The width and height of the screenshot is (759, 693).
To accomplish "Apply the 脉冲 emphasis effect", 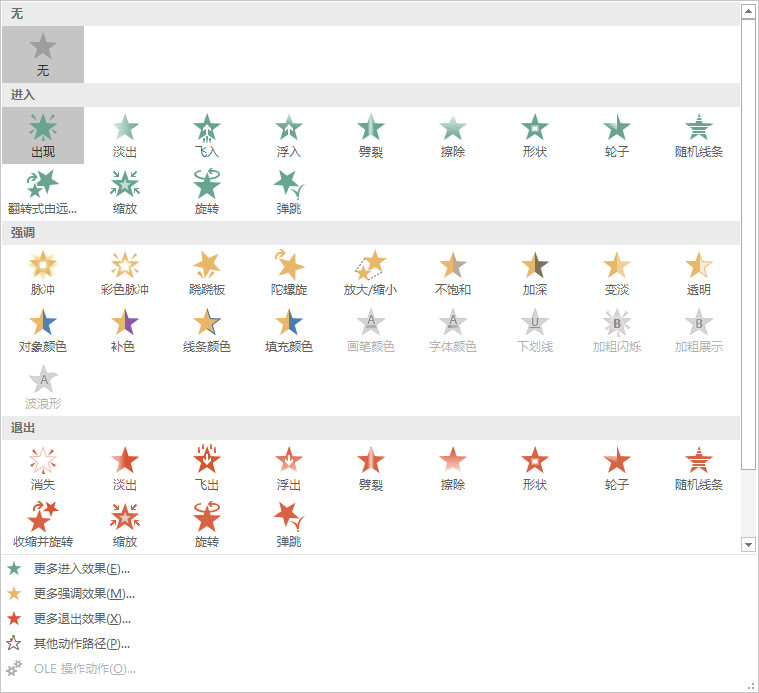I will point(43,273).
